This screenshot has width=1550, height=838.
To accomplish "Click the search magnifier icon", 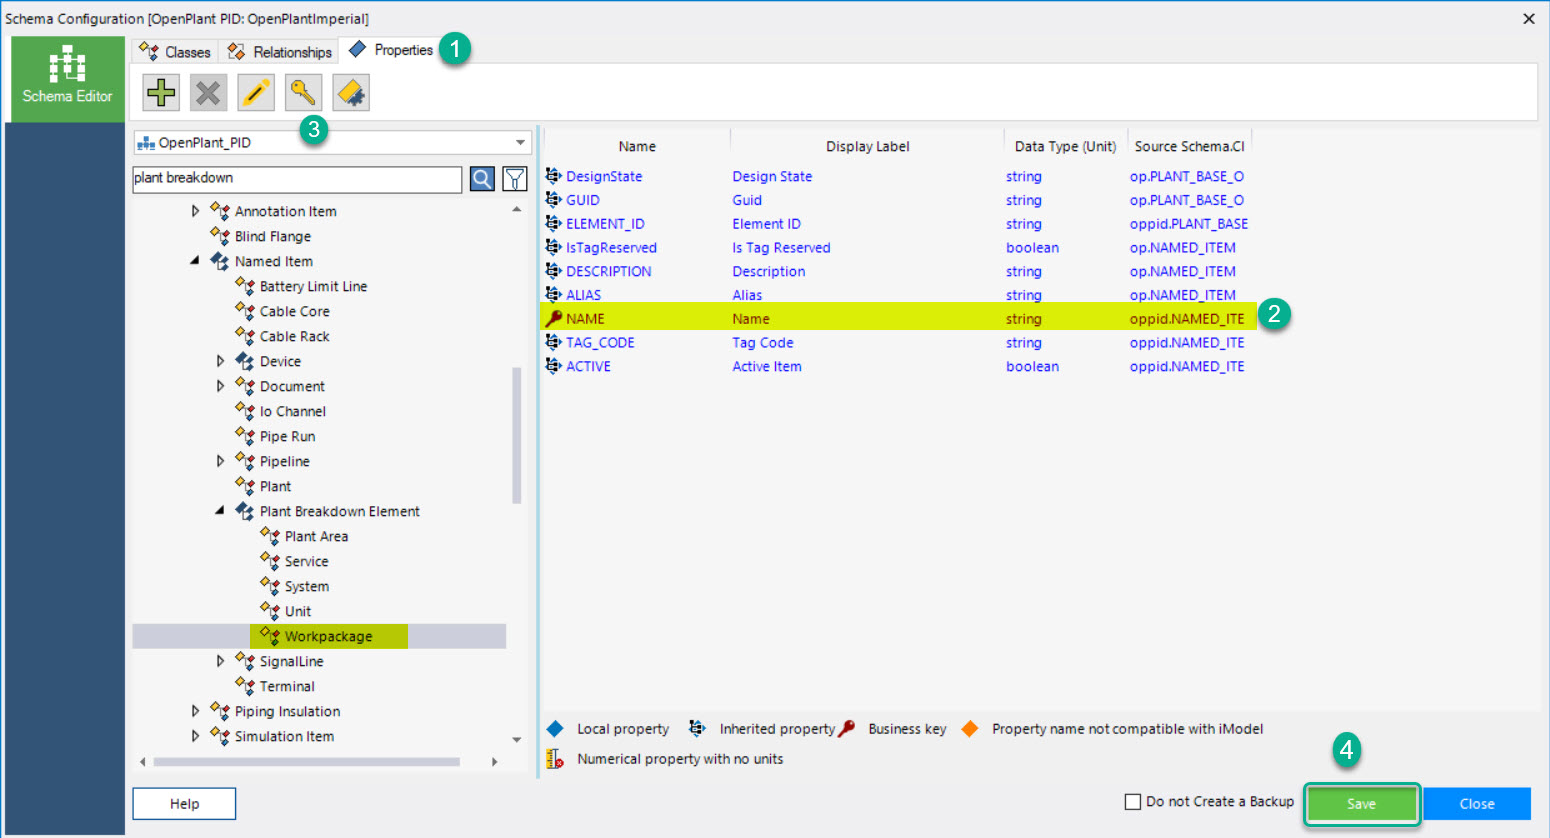I will [x=482, y=179].
